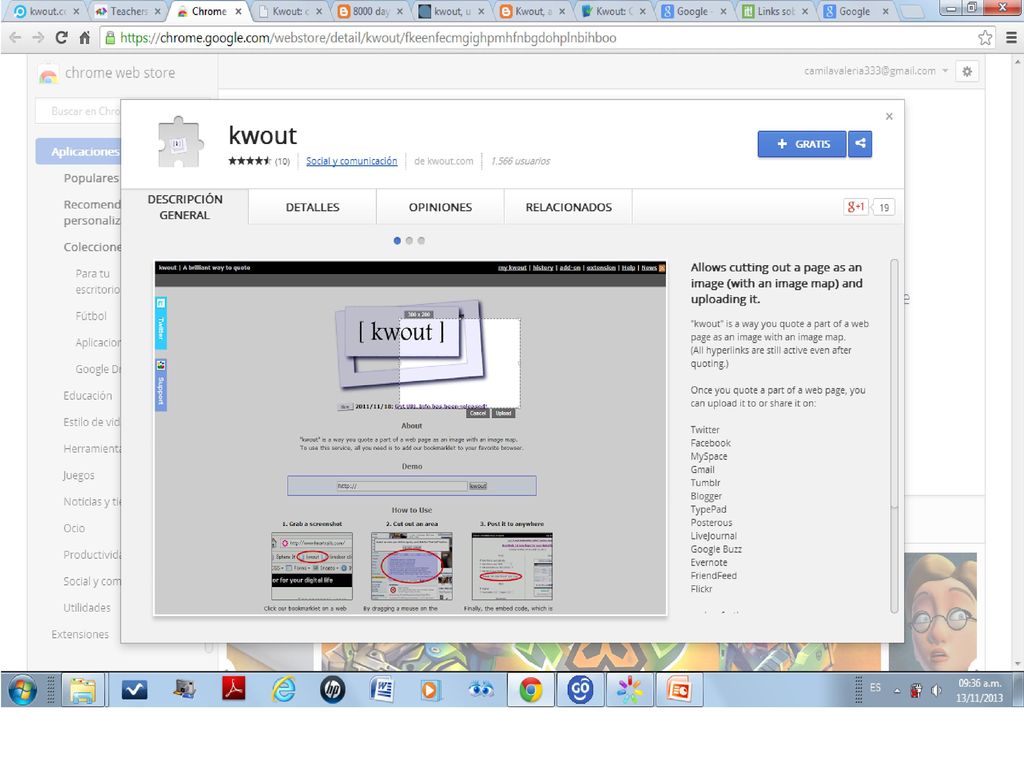Close the Teachers browser tab
This screenshot has width=1024, height=768.
(x=157, y=11)
